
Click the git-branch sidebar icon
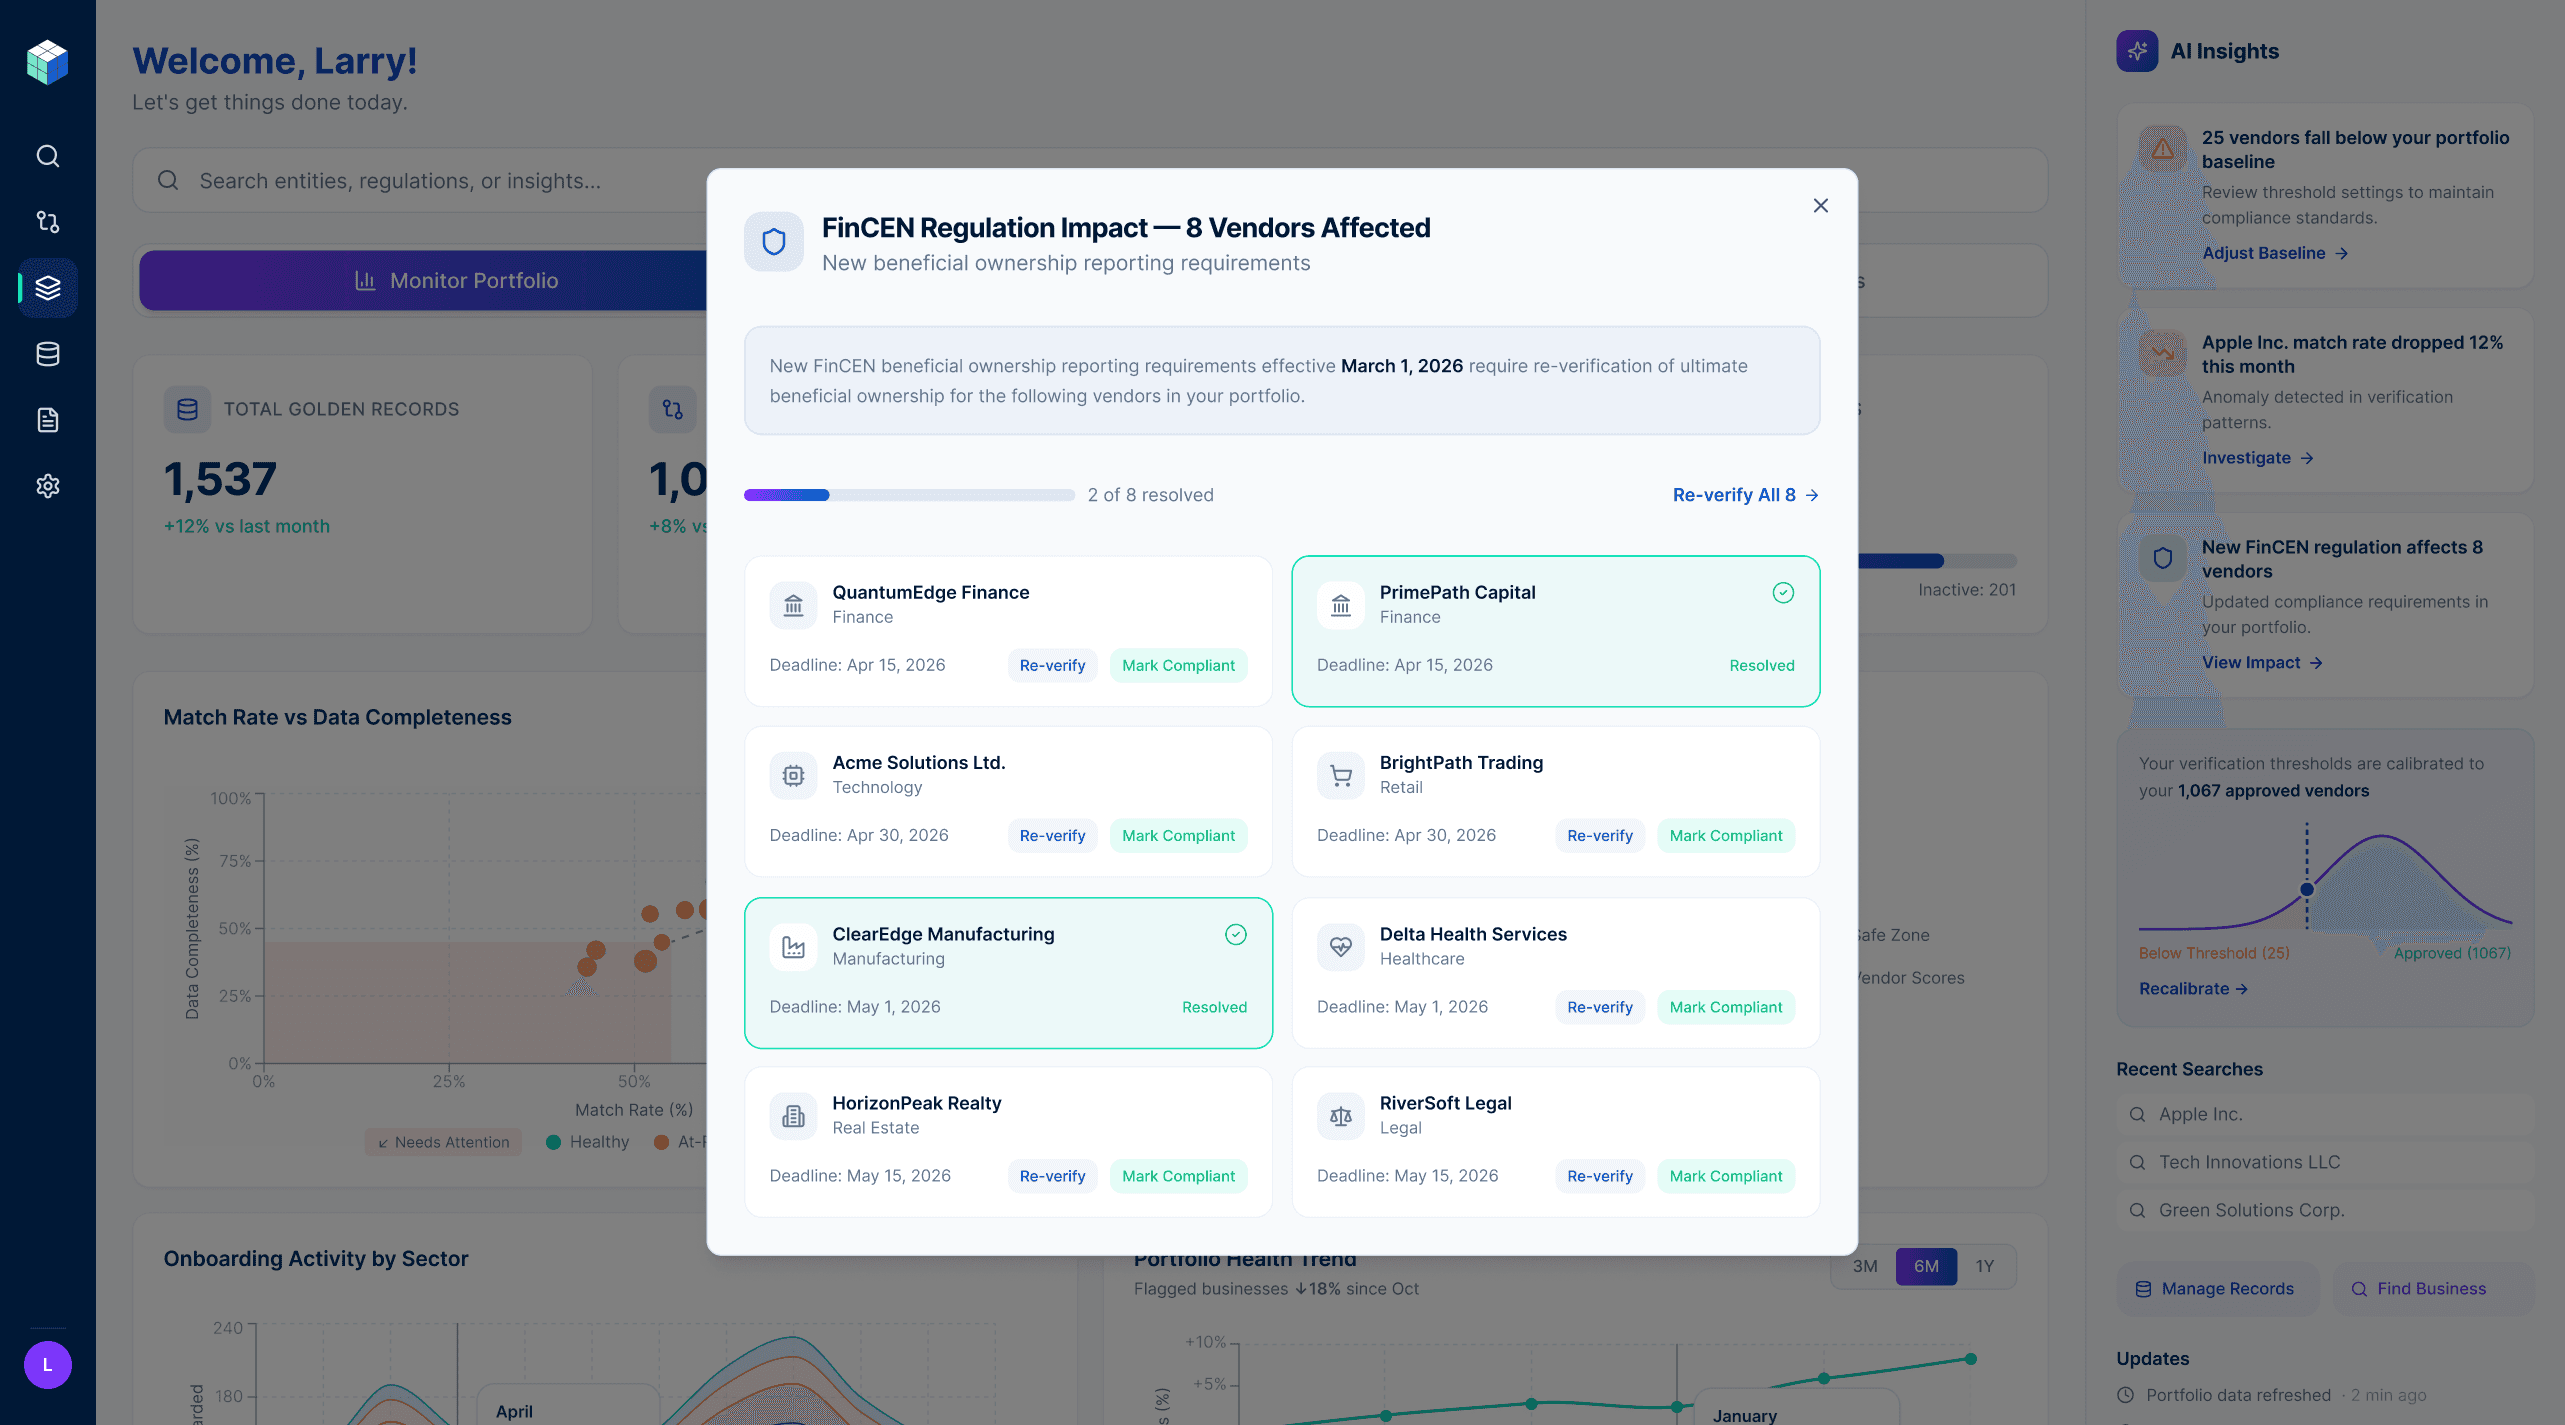point(47,222)
